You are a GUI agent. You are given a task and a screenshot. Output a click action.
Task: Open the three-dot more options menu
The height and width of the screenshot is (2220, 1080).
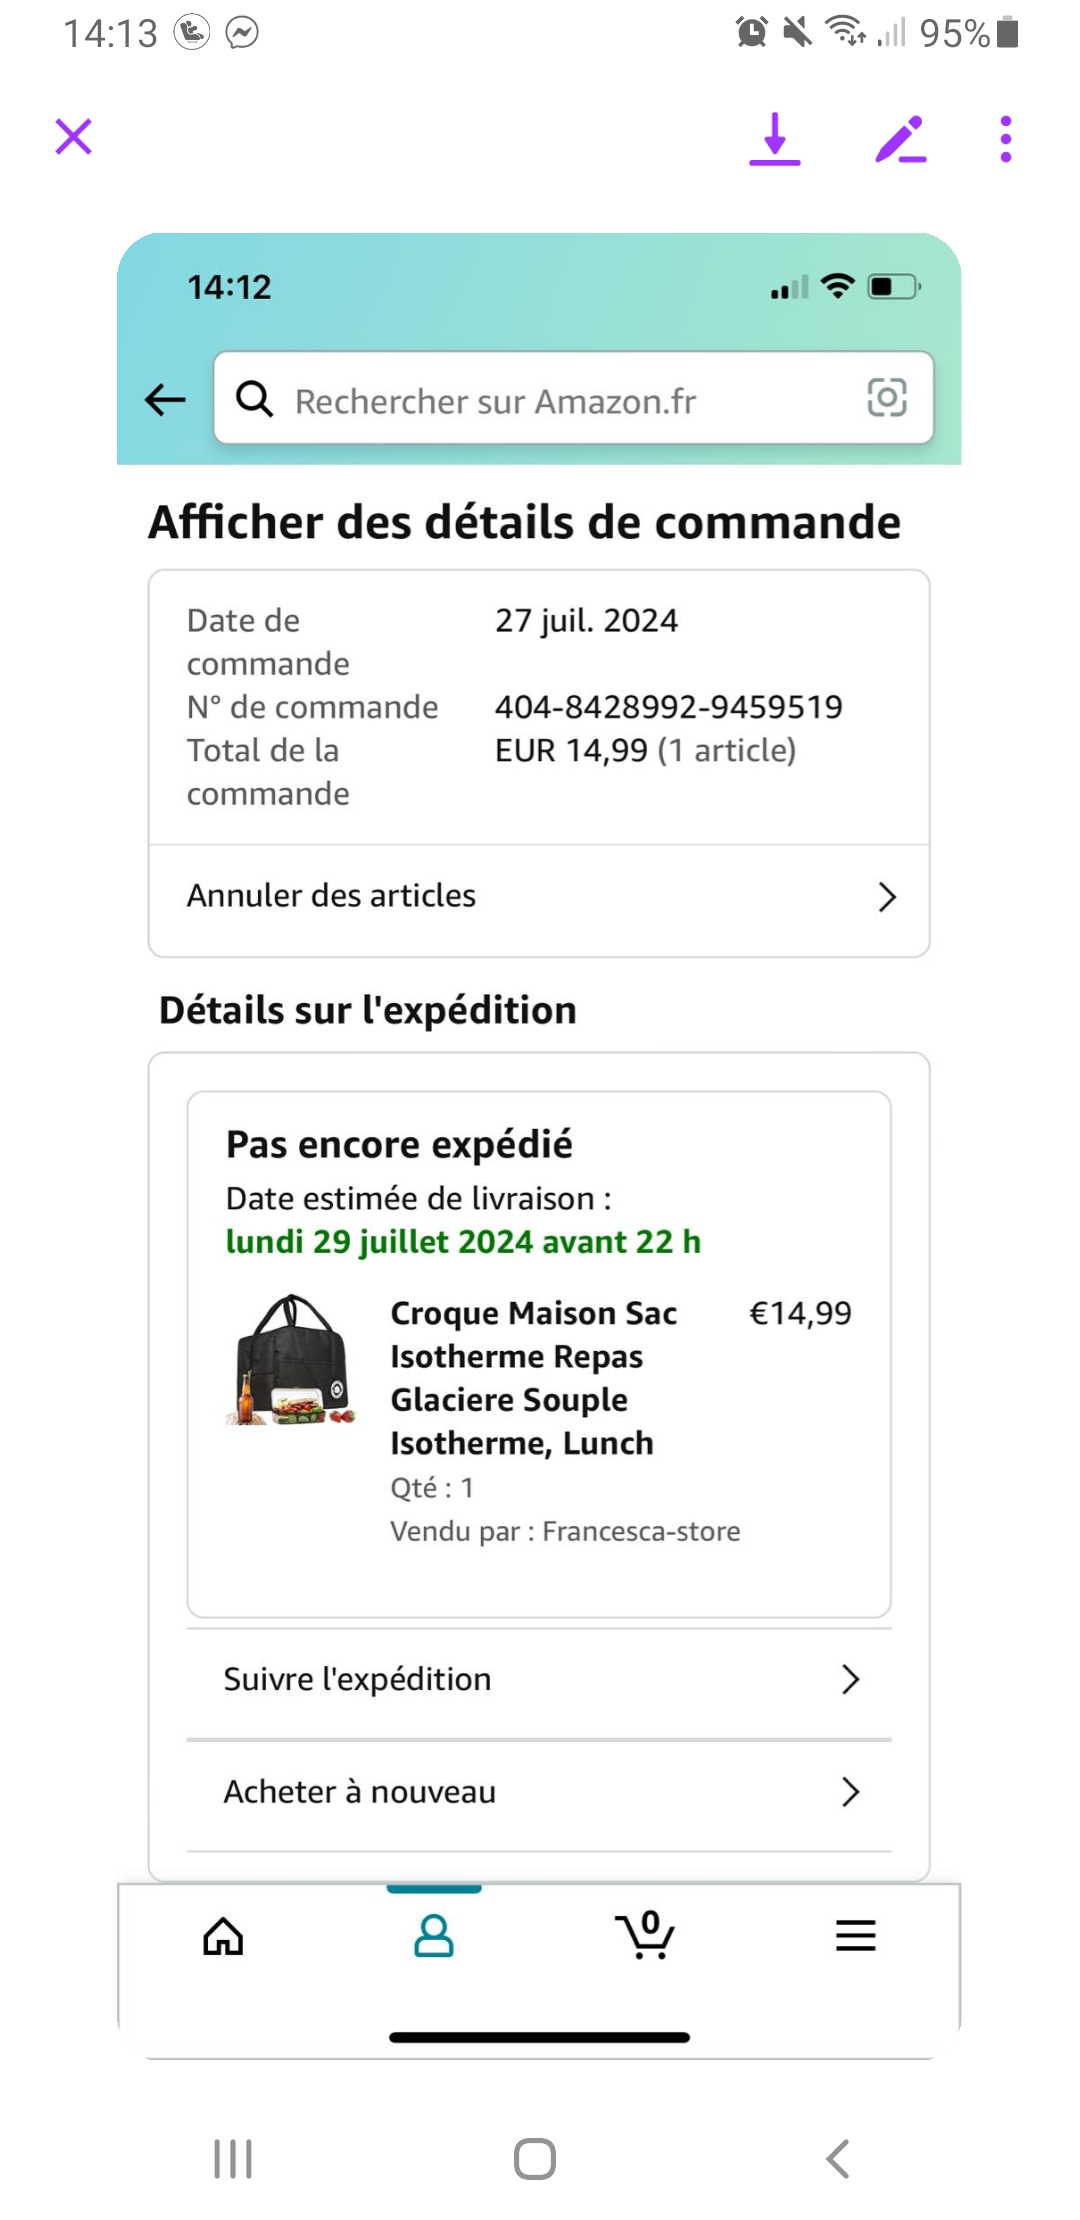1006,139
